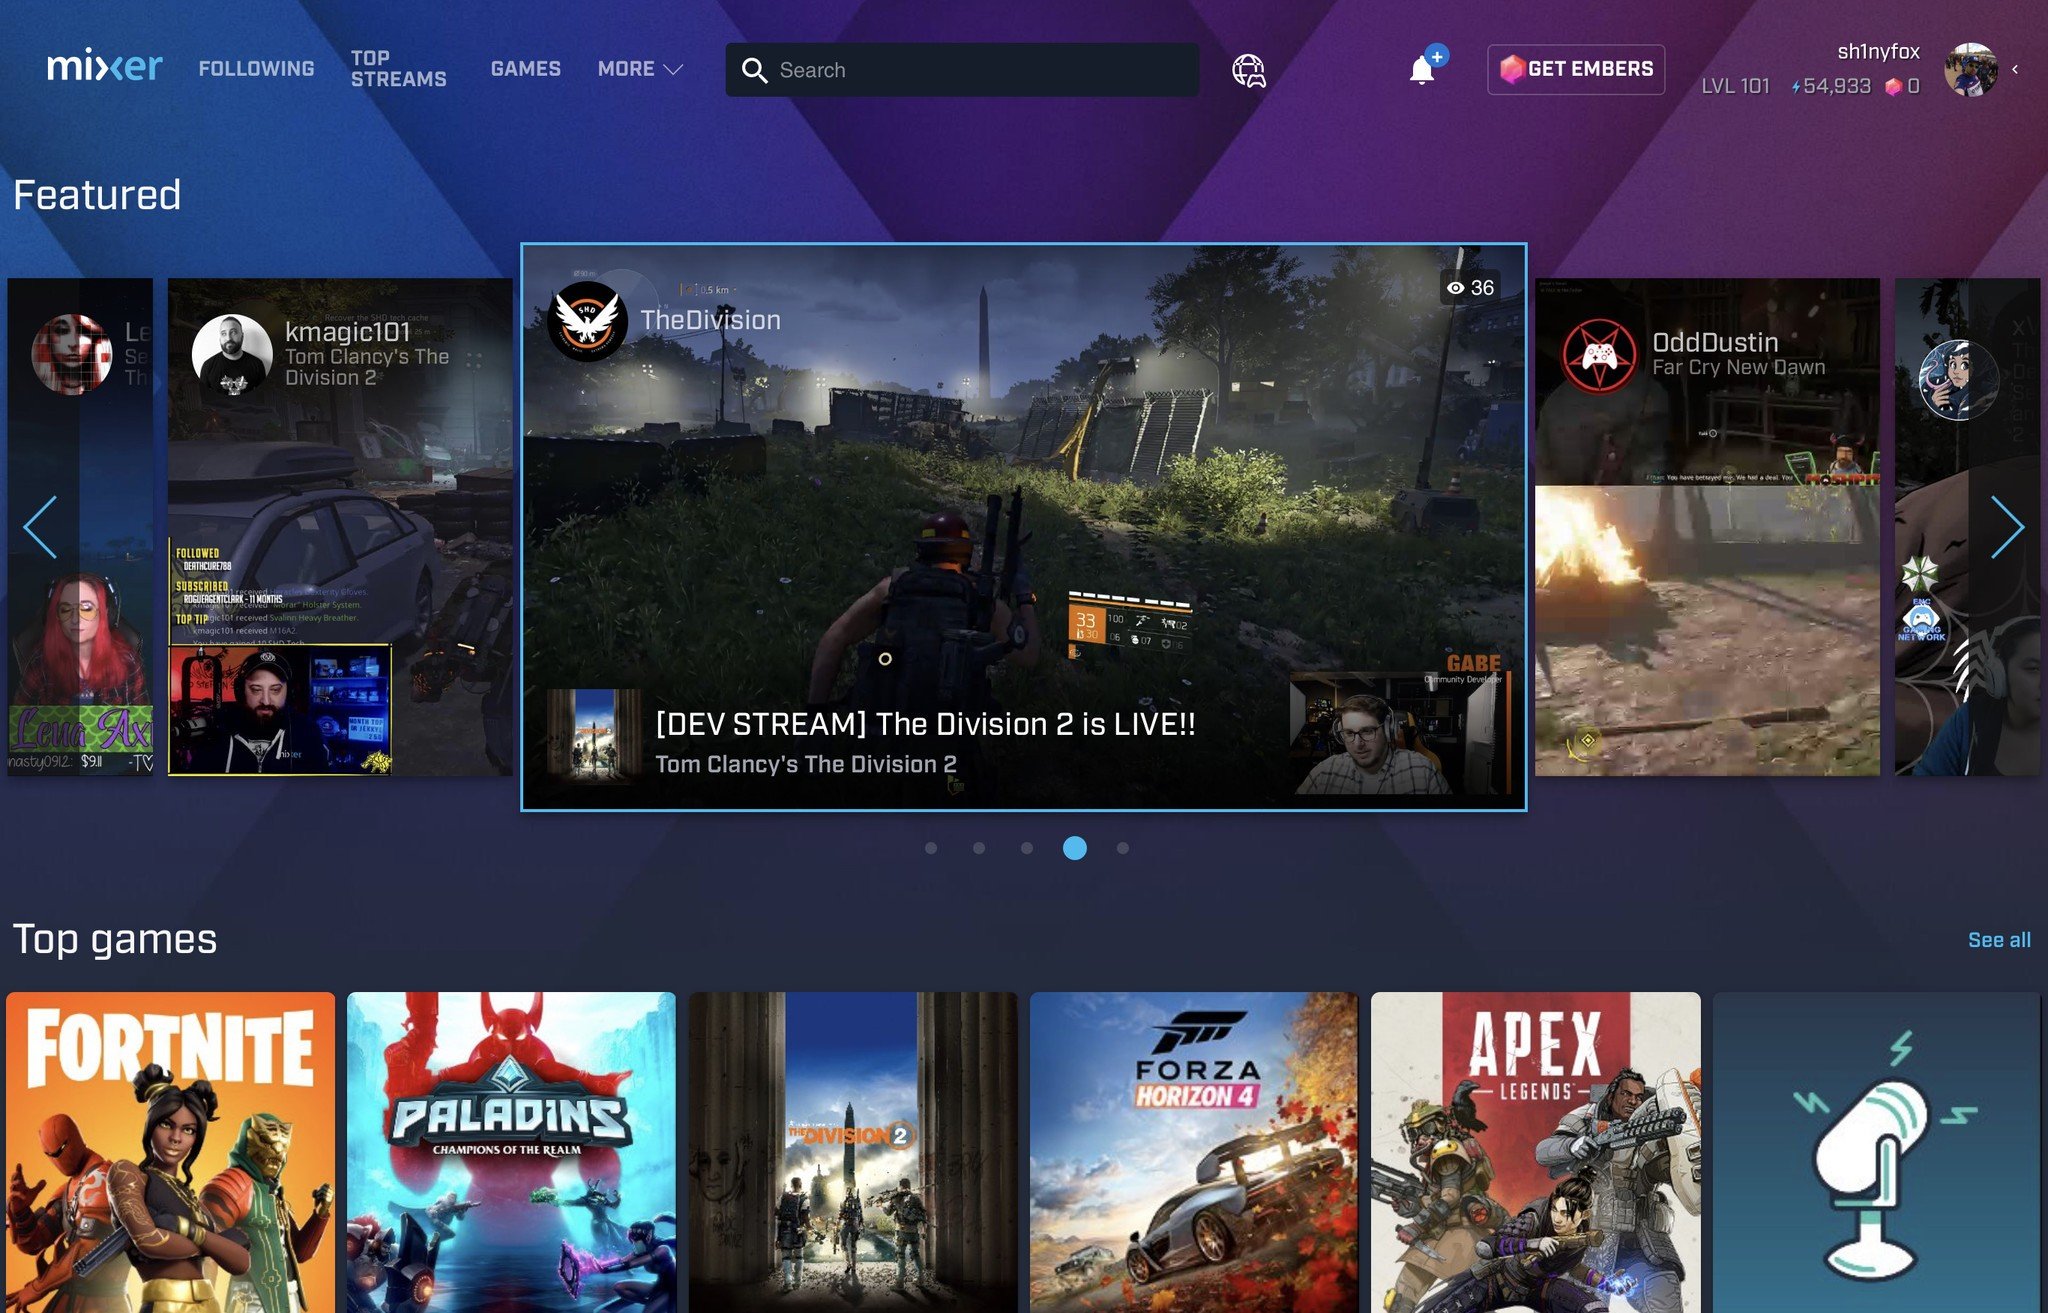2048x1313 pixels.
Task: Select the second carousel dot
Action: (x=979, y=848)
